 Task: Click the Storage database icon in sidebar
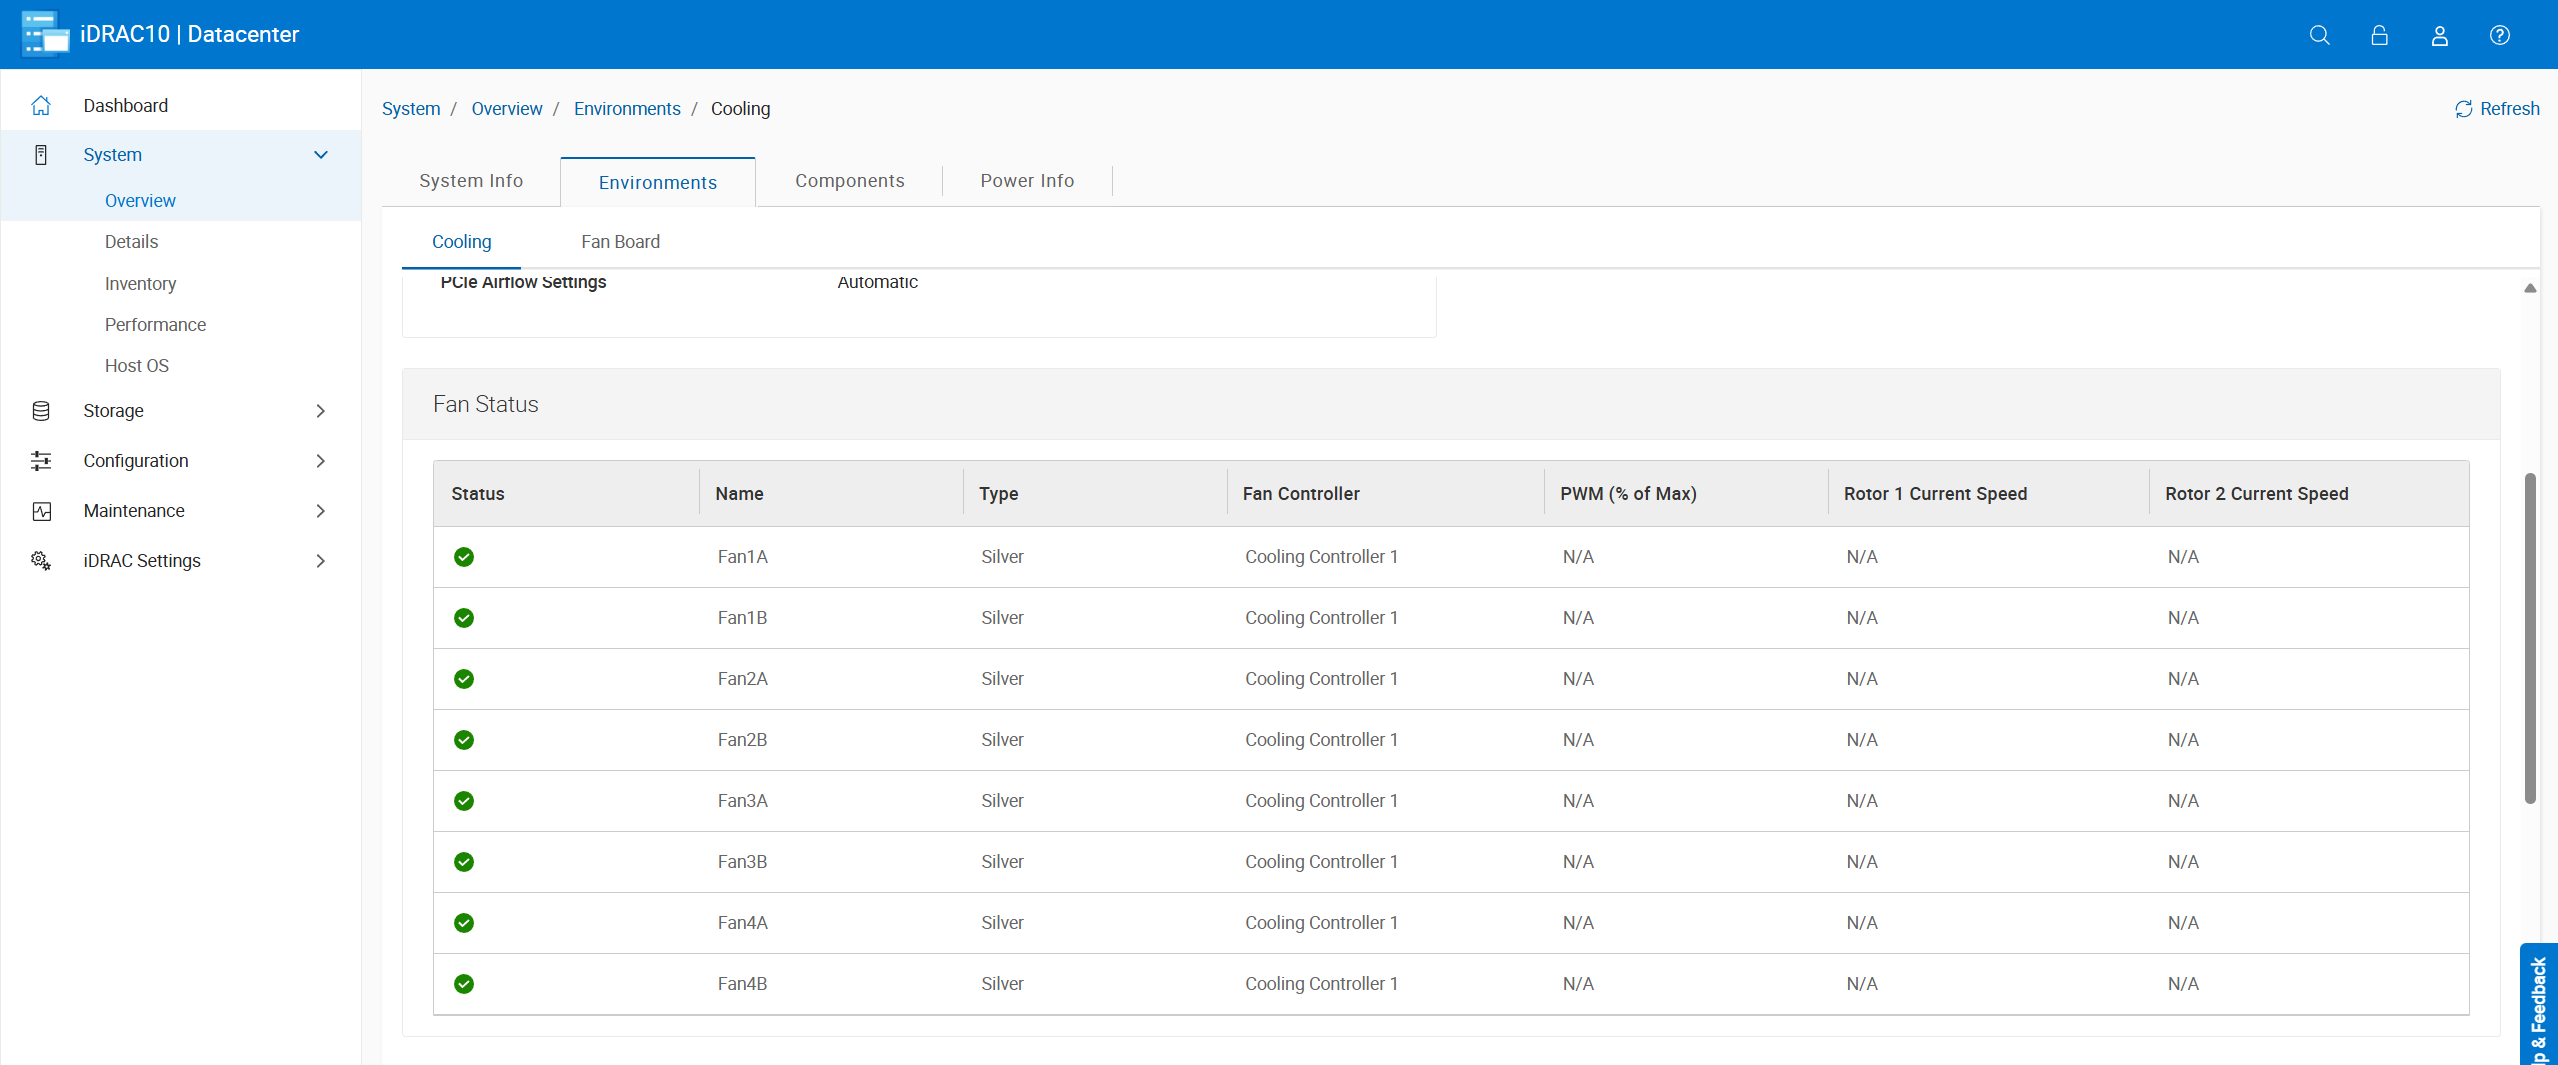click(x=41, y=411)
